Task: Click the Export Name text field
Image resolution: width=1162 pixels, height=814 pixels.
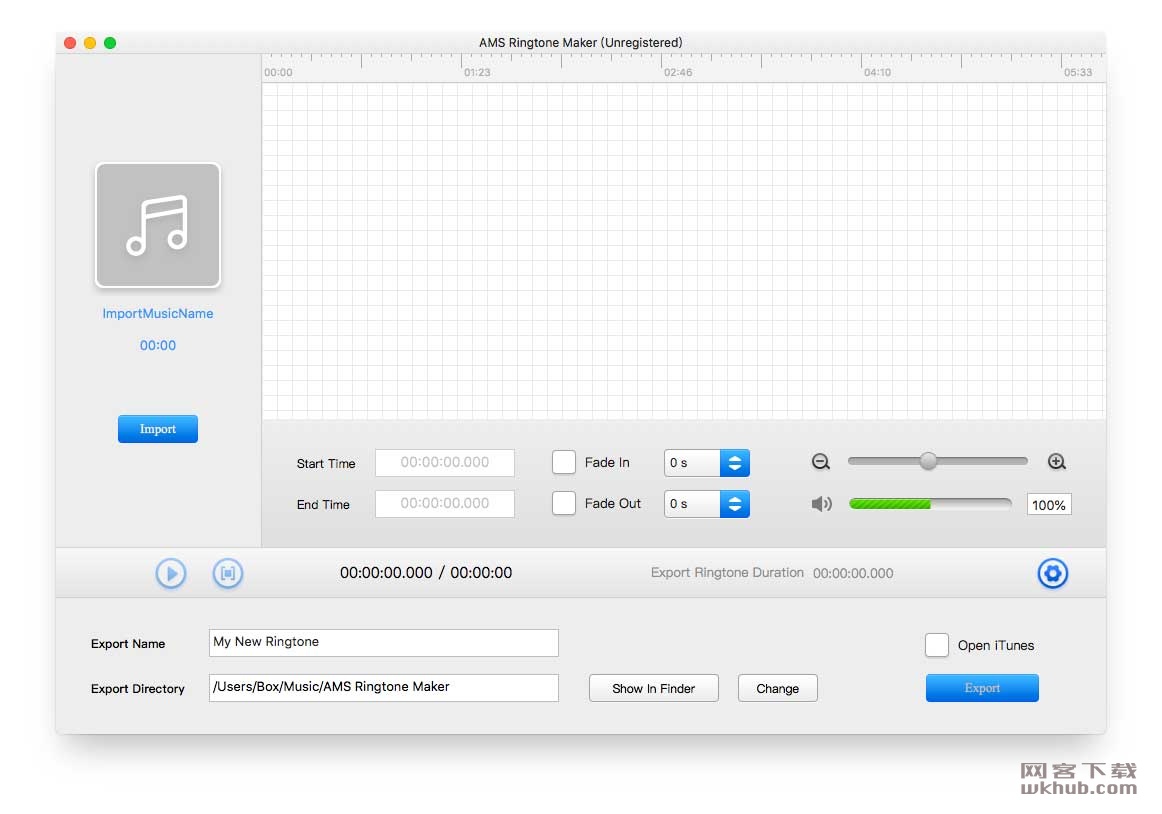Action: coord(384,642)
